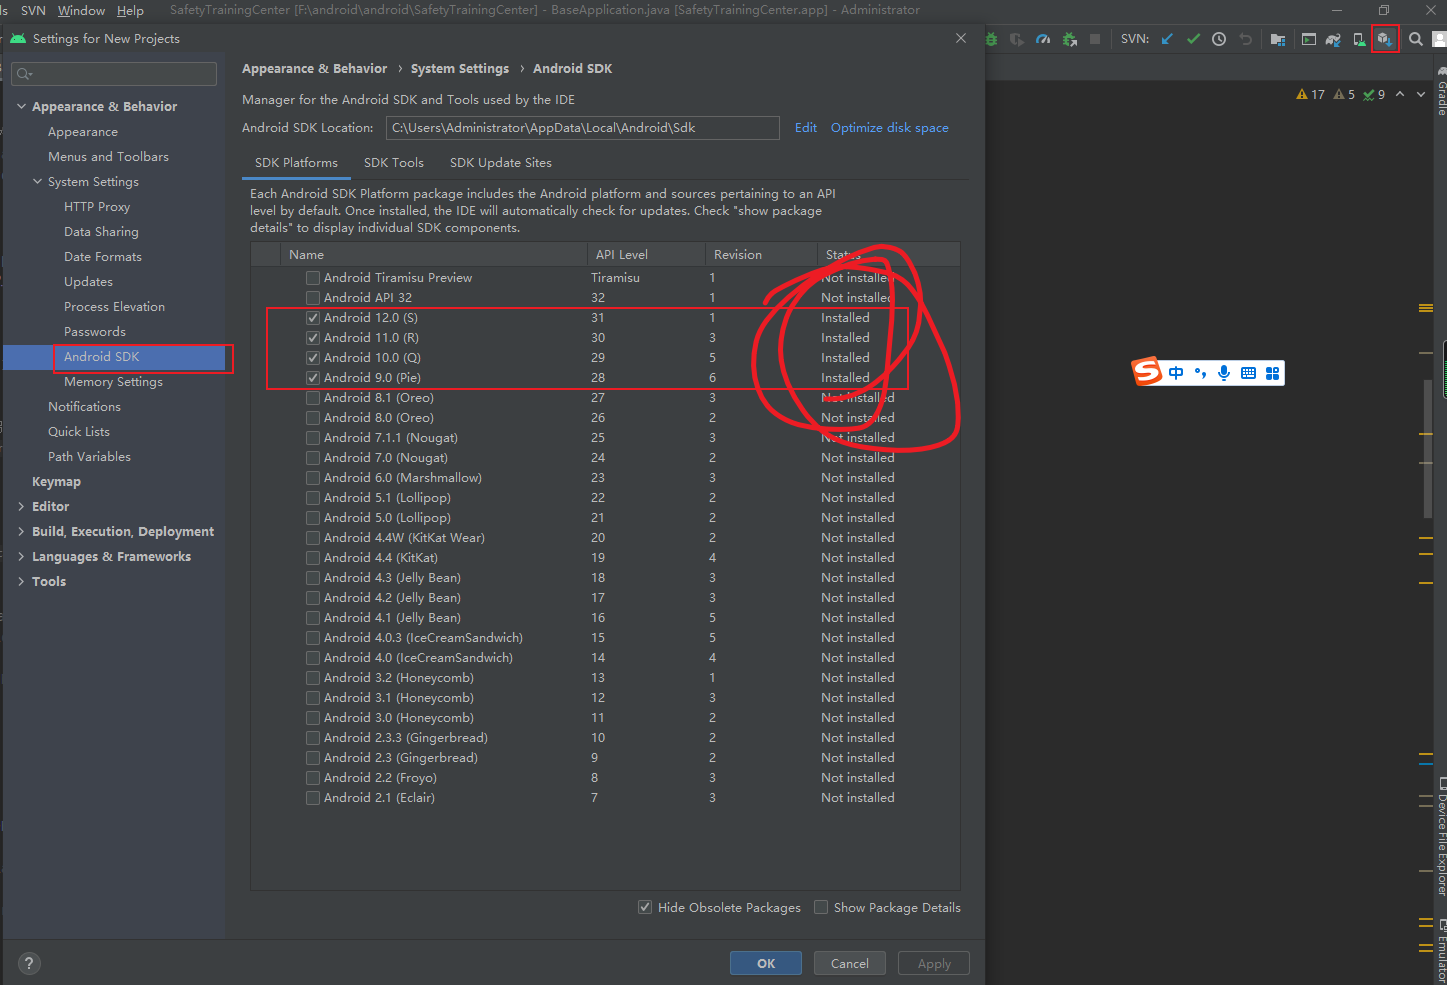This screenshot has height=985, width=1447.
Task: Uncheck the Android 10.0 (Q) checkbox
Action: (x=313, y=358)
